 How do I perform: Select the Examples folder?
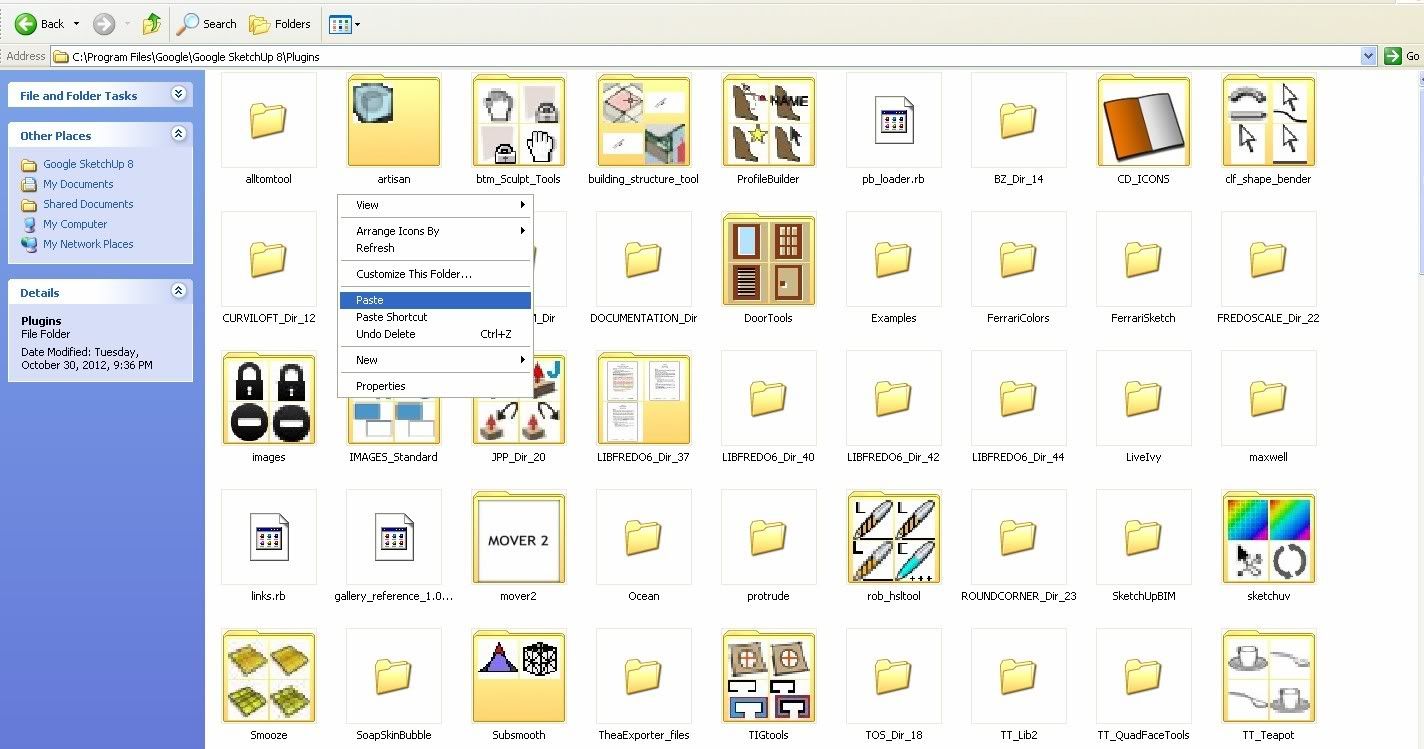(x=894, y=268)
